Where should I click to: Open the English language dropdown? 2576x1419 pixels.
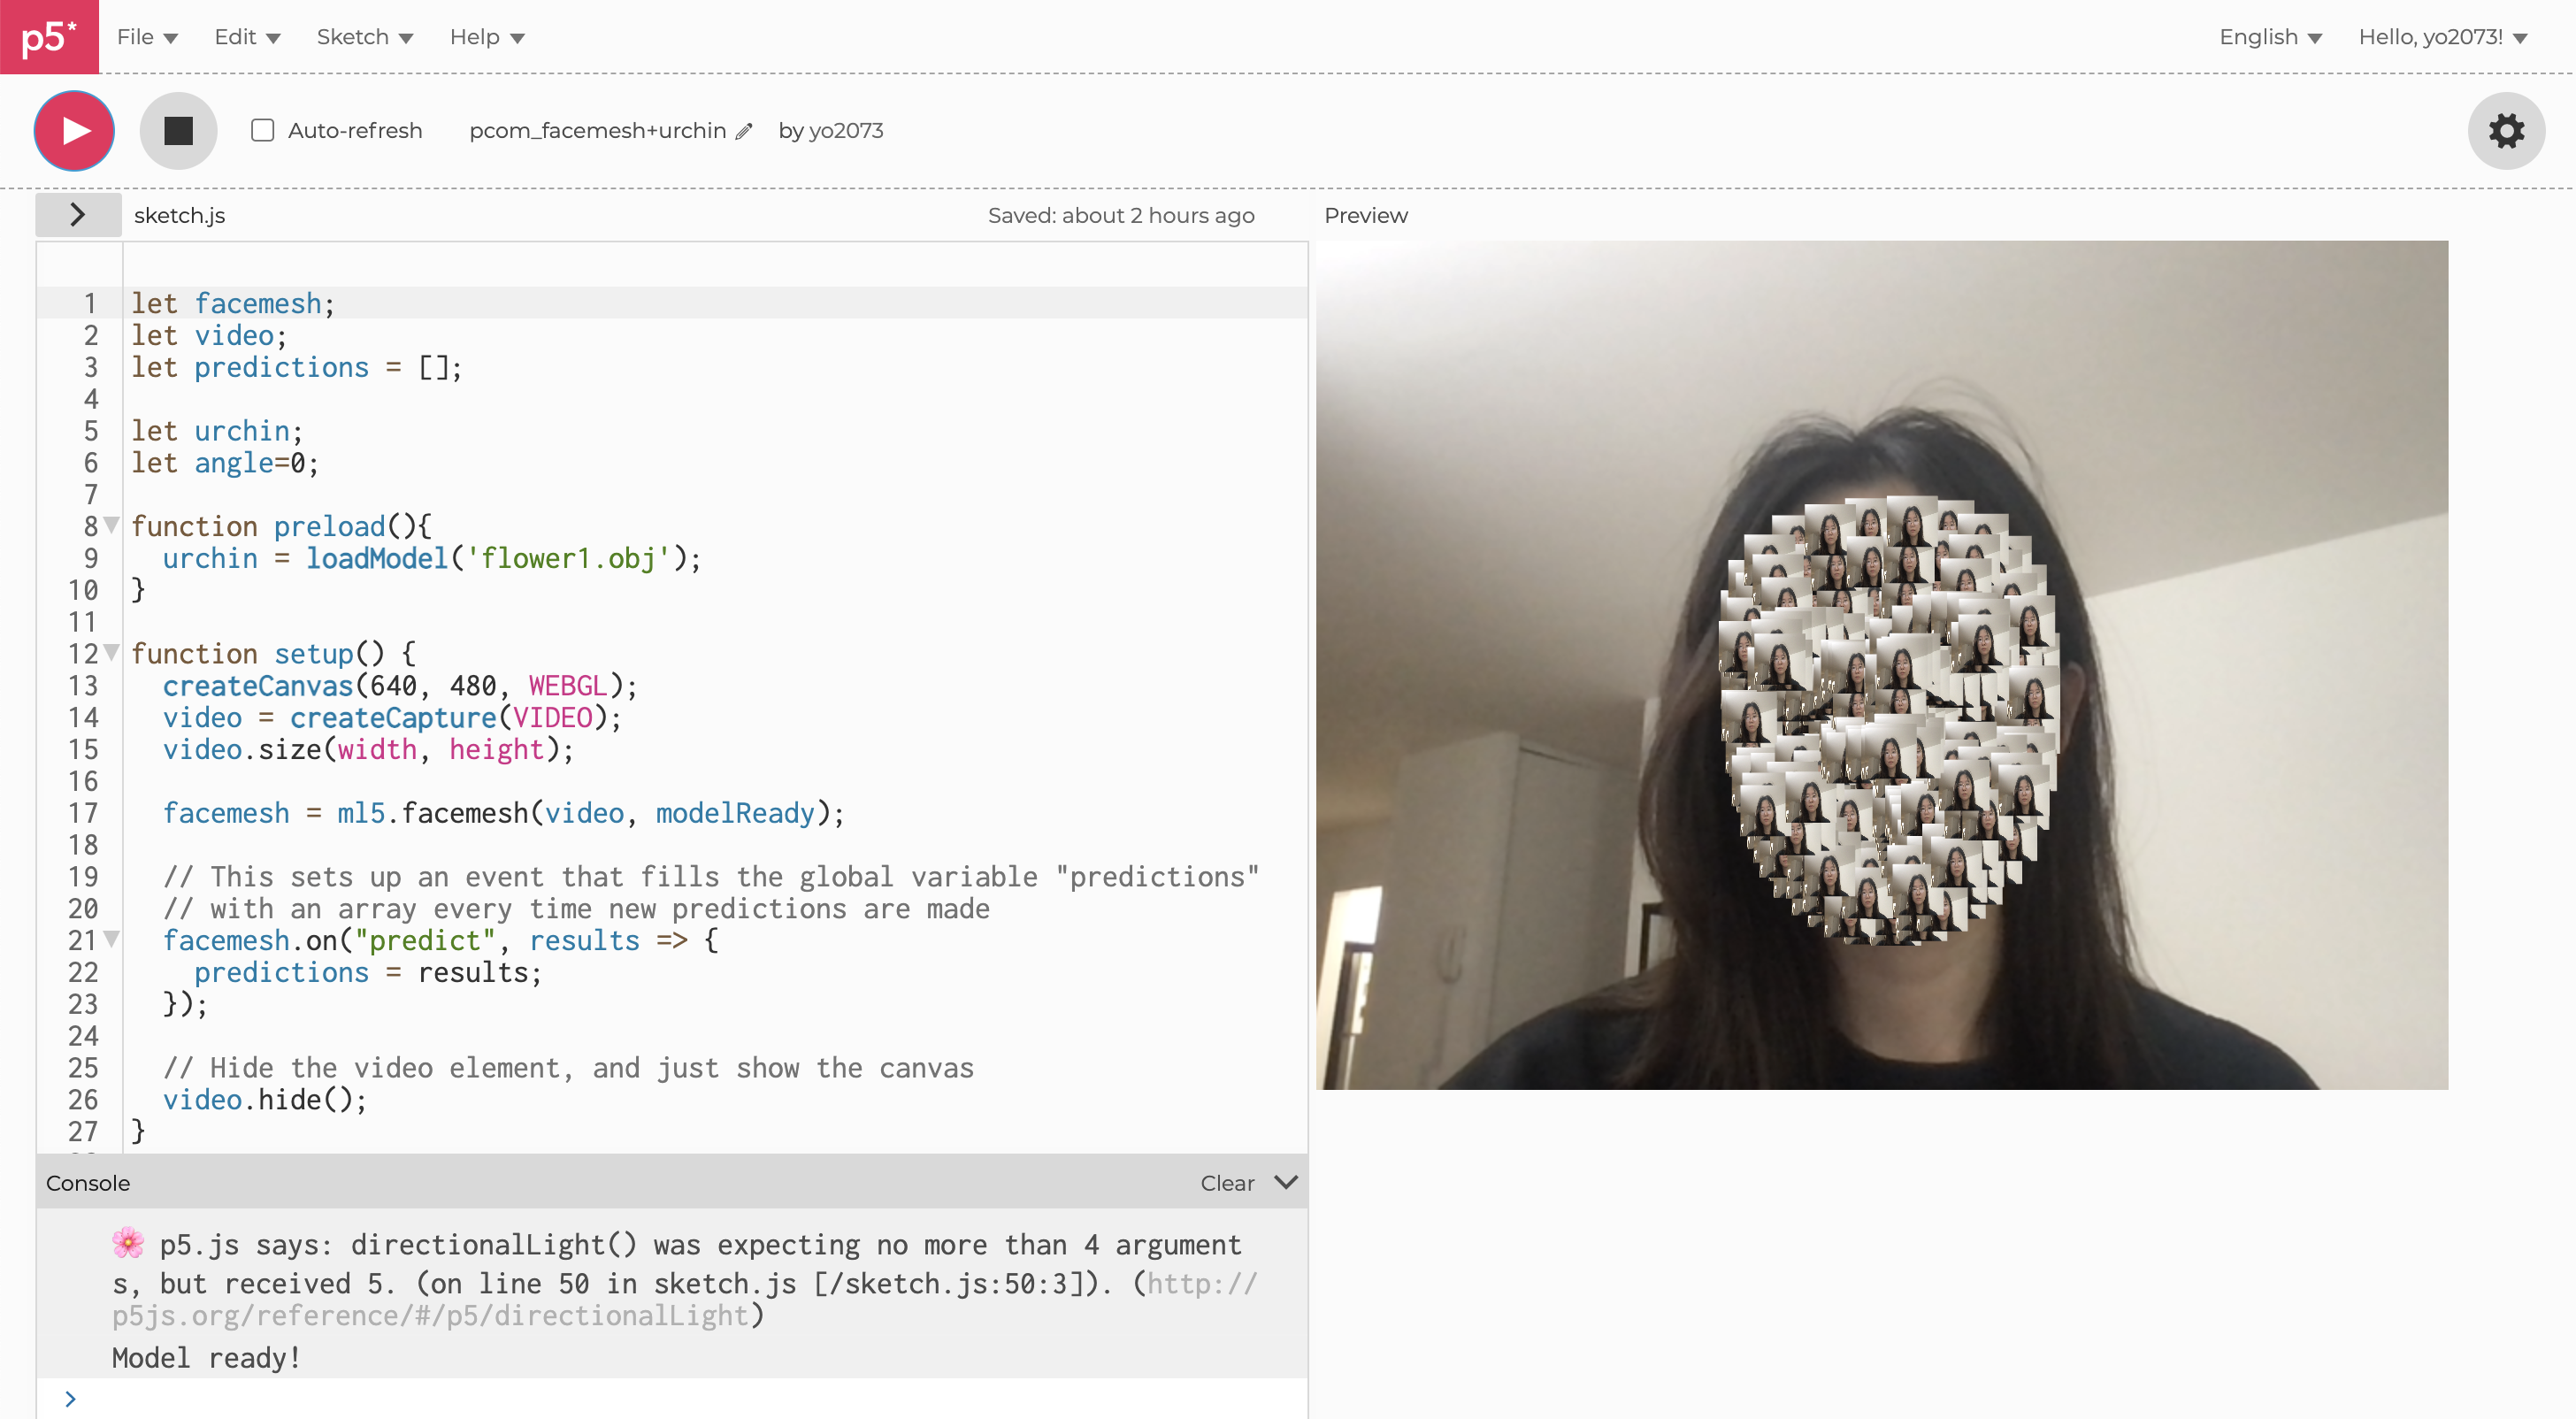(x=2269, y=37)
